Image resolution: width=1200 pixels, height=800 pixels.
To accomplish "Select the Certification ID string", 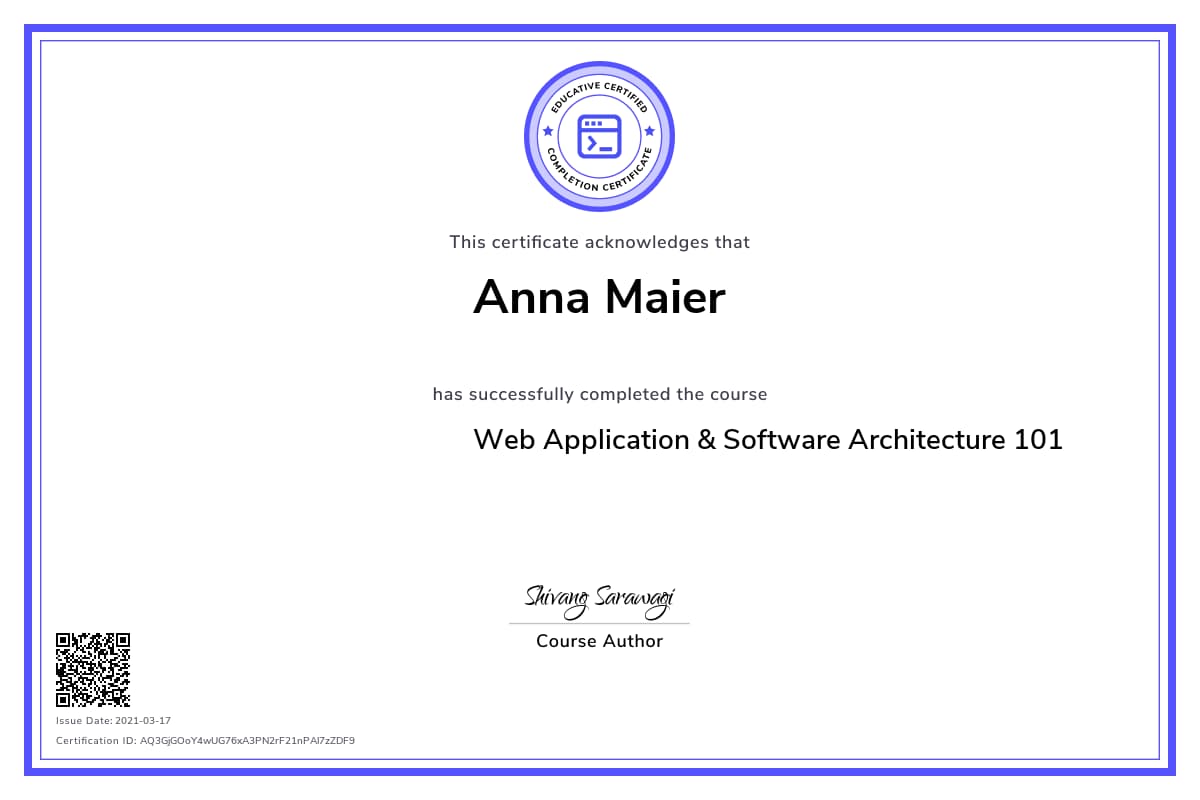I will [x=206, y=741].
